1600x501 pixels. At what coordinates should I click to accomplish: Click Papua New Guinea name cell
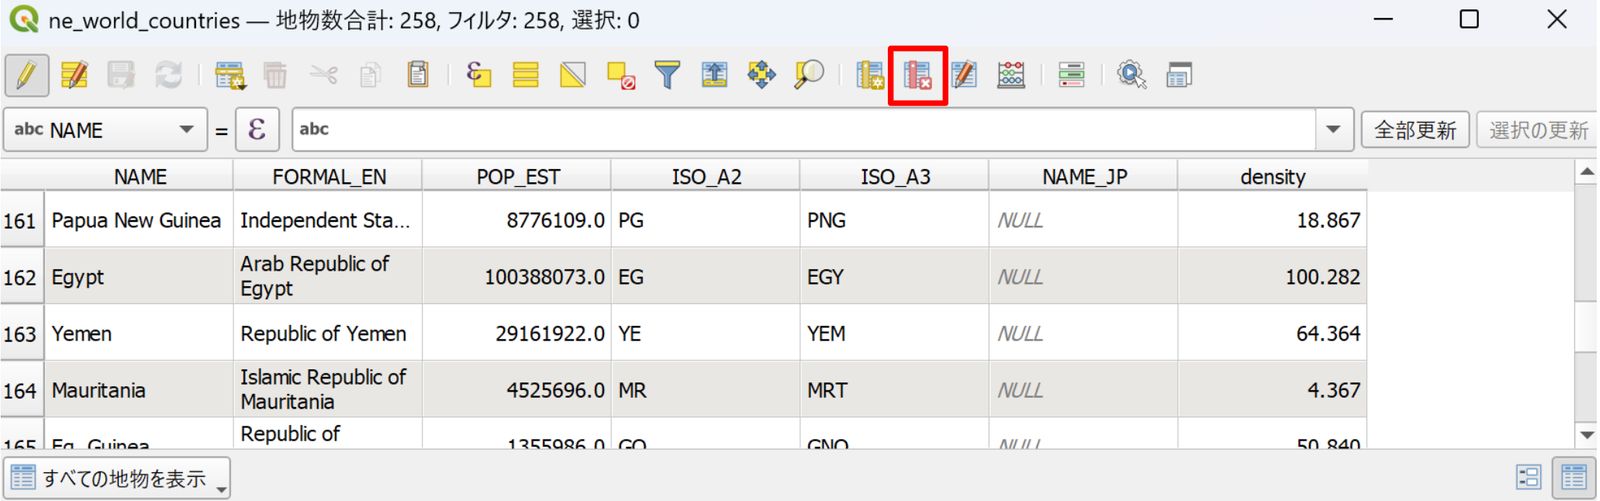tap(139, 220)
